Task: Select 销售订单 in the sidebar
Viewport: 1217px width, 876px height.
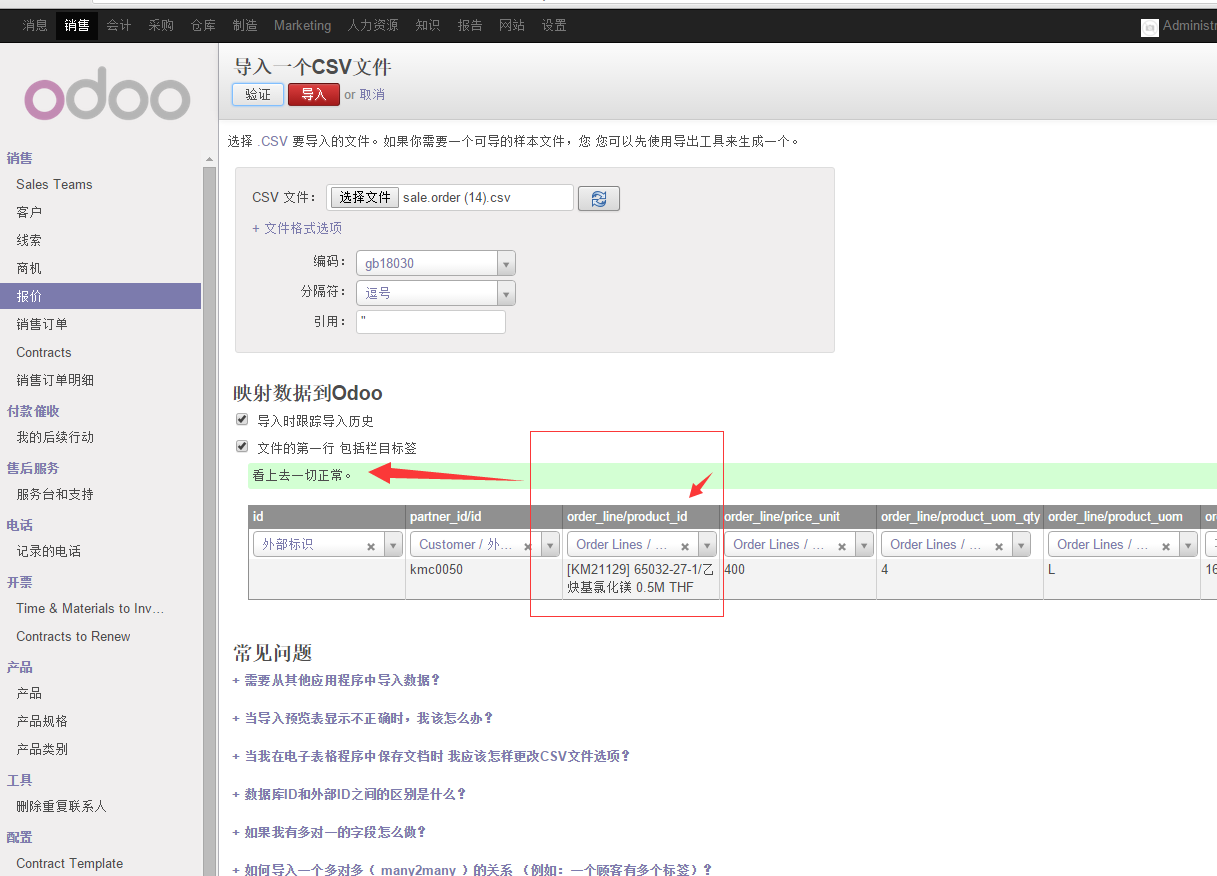Action: click(42, 324)
